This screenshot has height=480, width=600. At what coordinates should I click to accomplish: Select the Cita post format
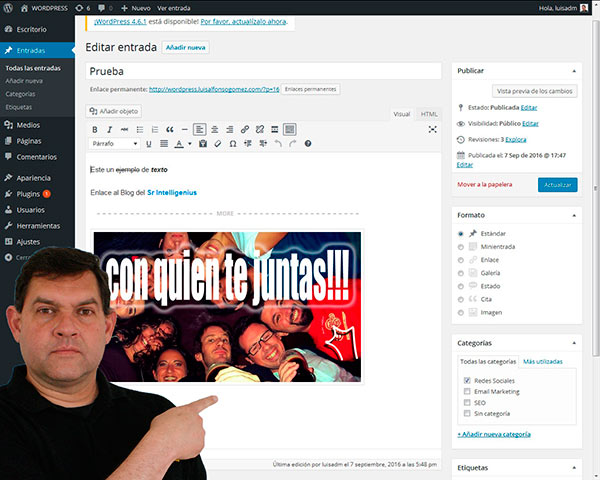(x=461, y=300)
